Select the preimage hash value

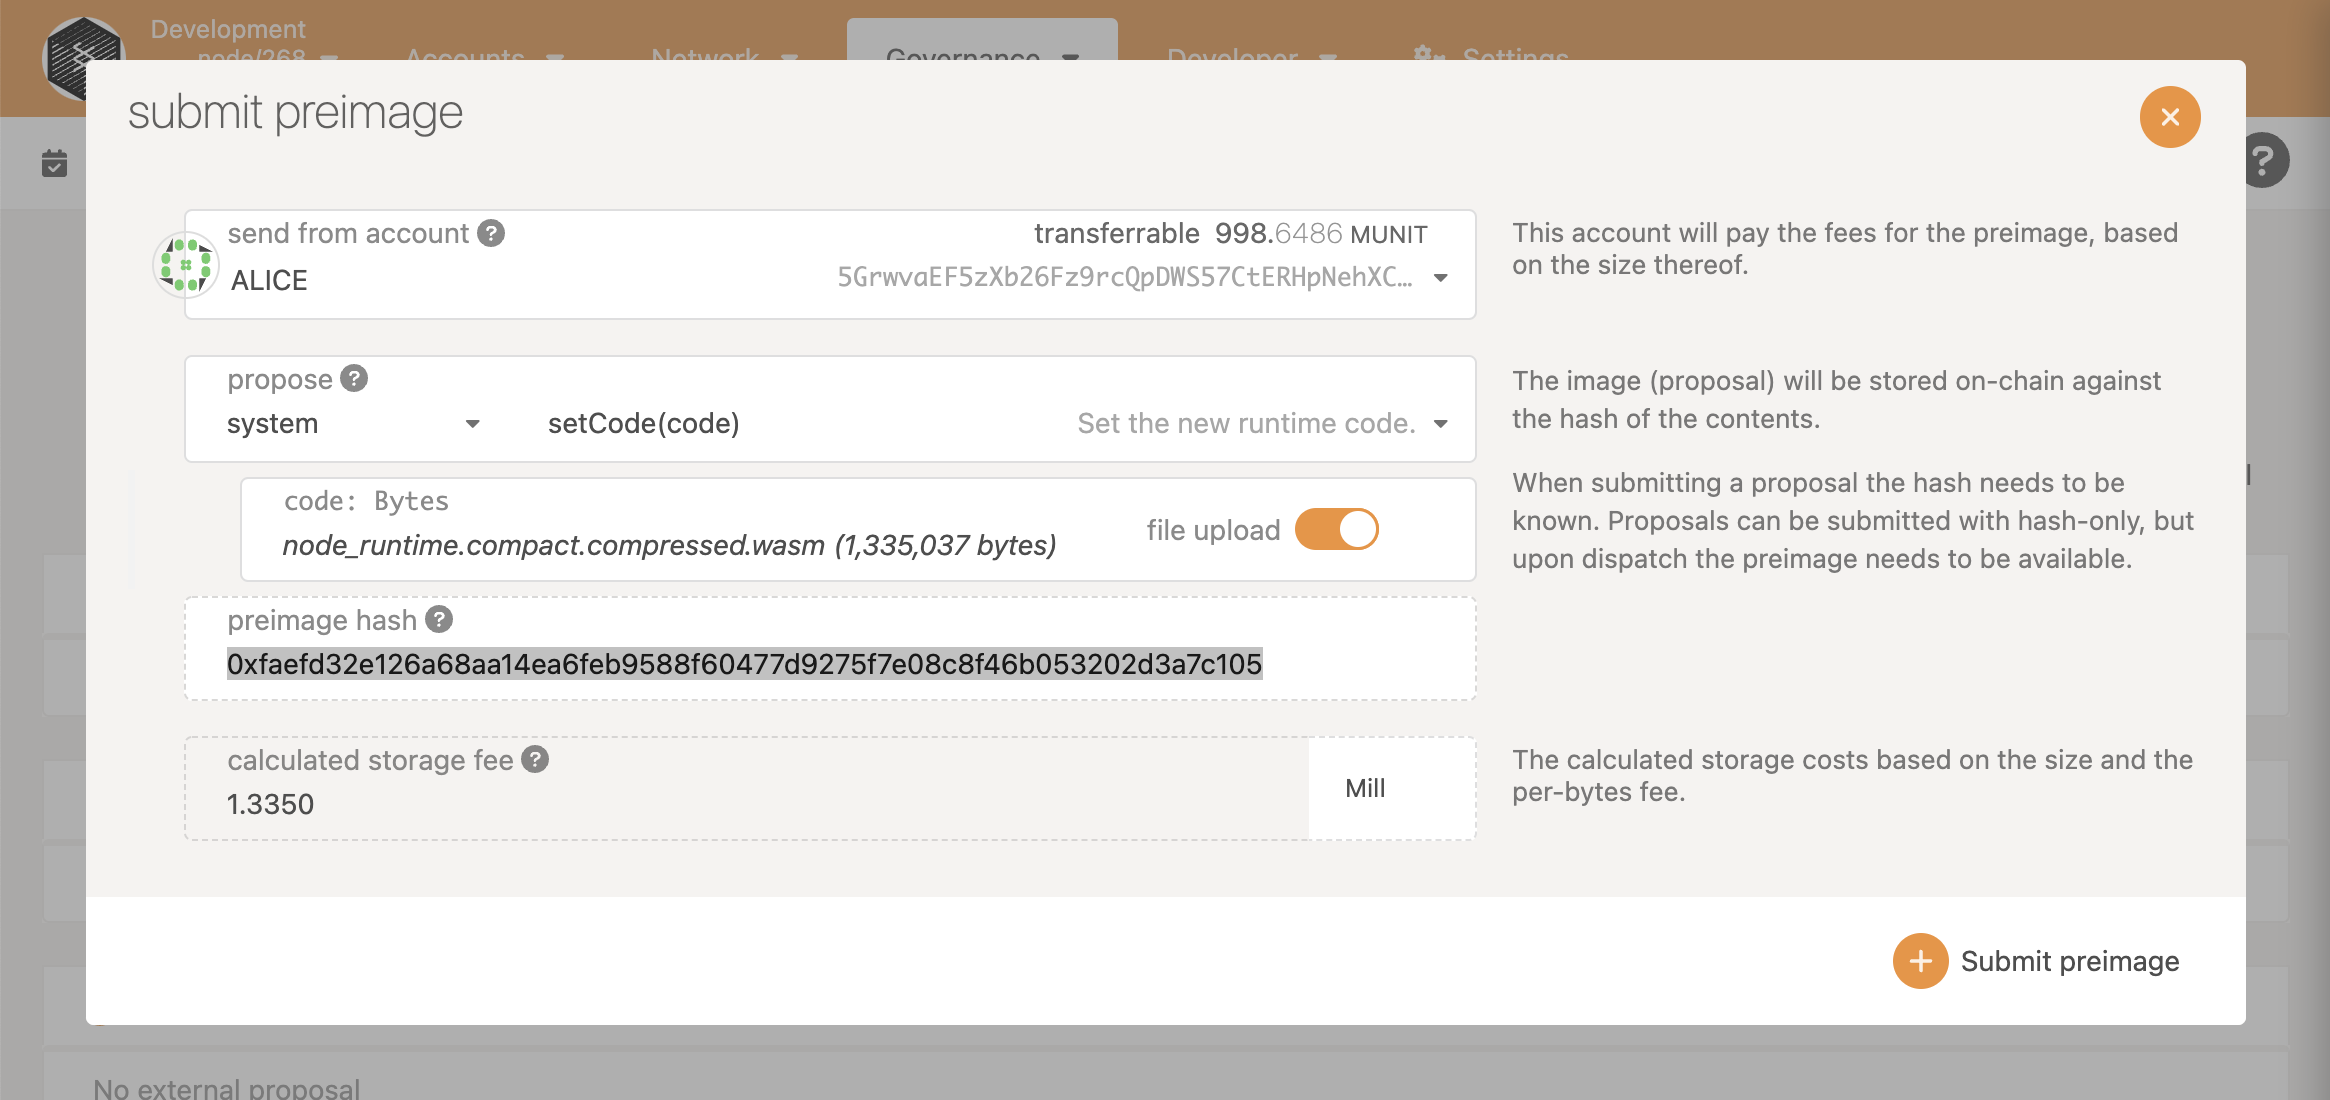pos(744,664)
